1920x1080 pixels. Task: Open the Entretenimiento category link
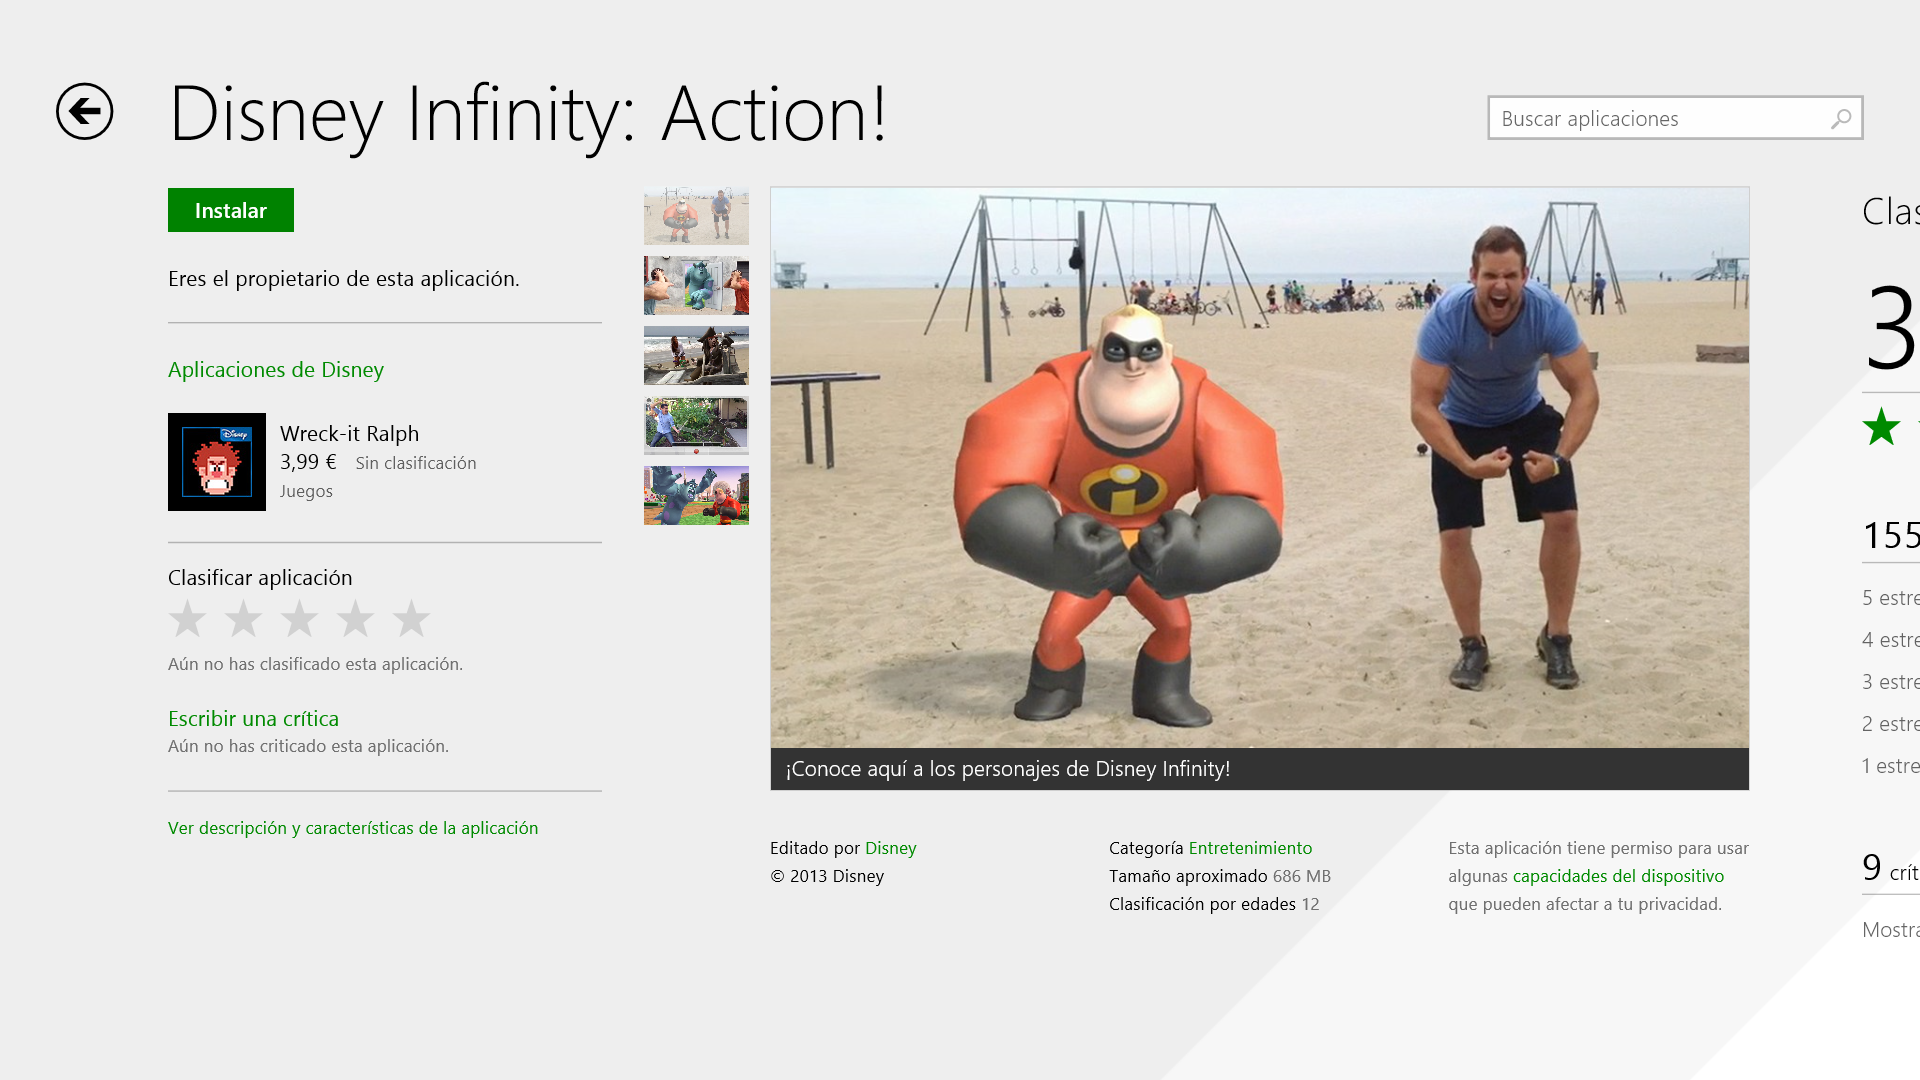1250,848
